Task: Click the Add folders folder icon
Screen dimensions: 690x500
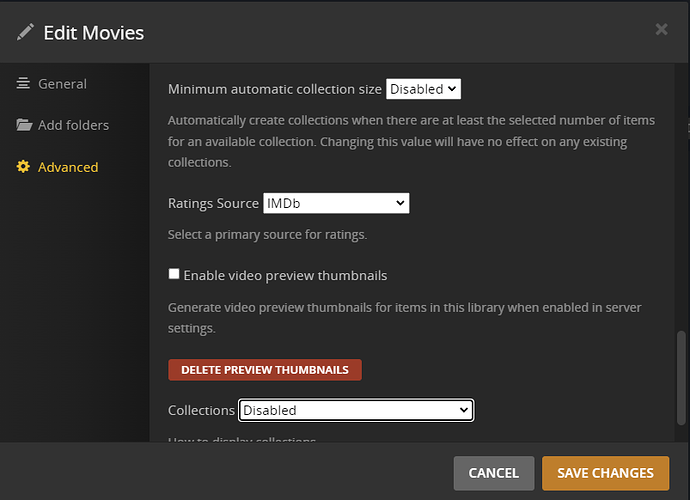Action: pyautogui.click(x=24, y=125)
